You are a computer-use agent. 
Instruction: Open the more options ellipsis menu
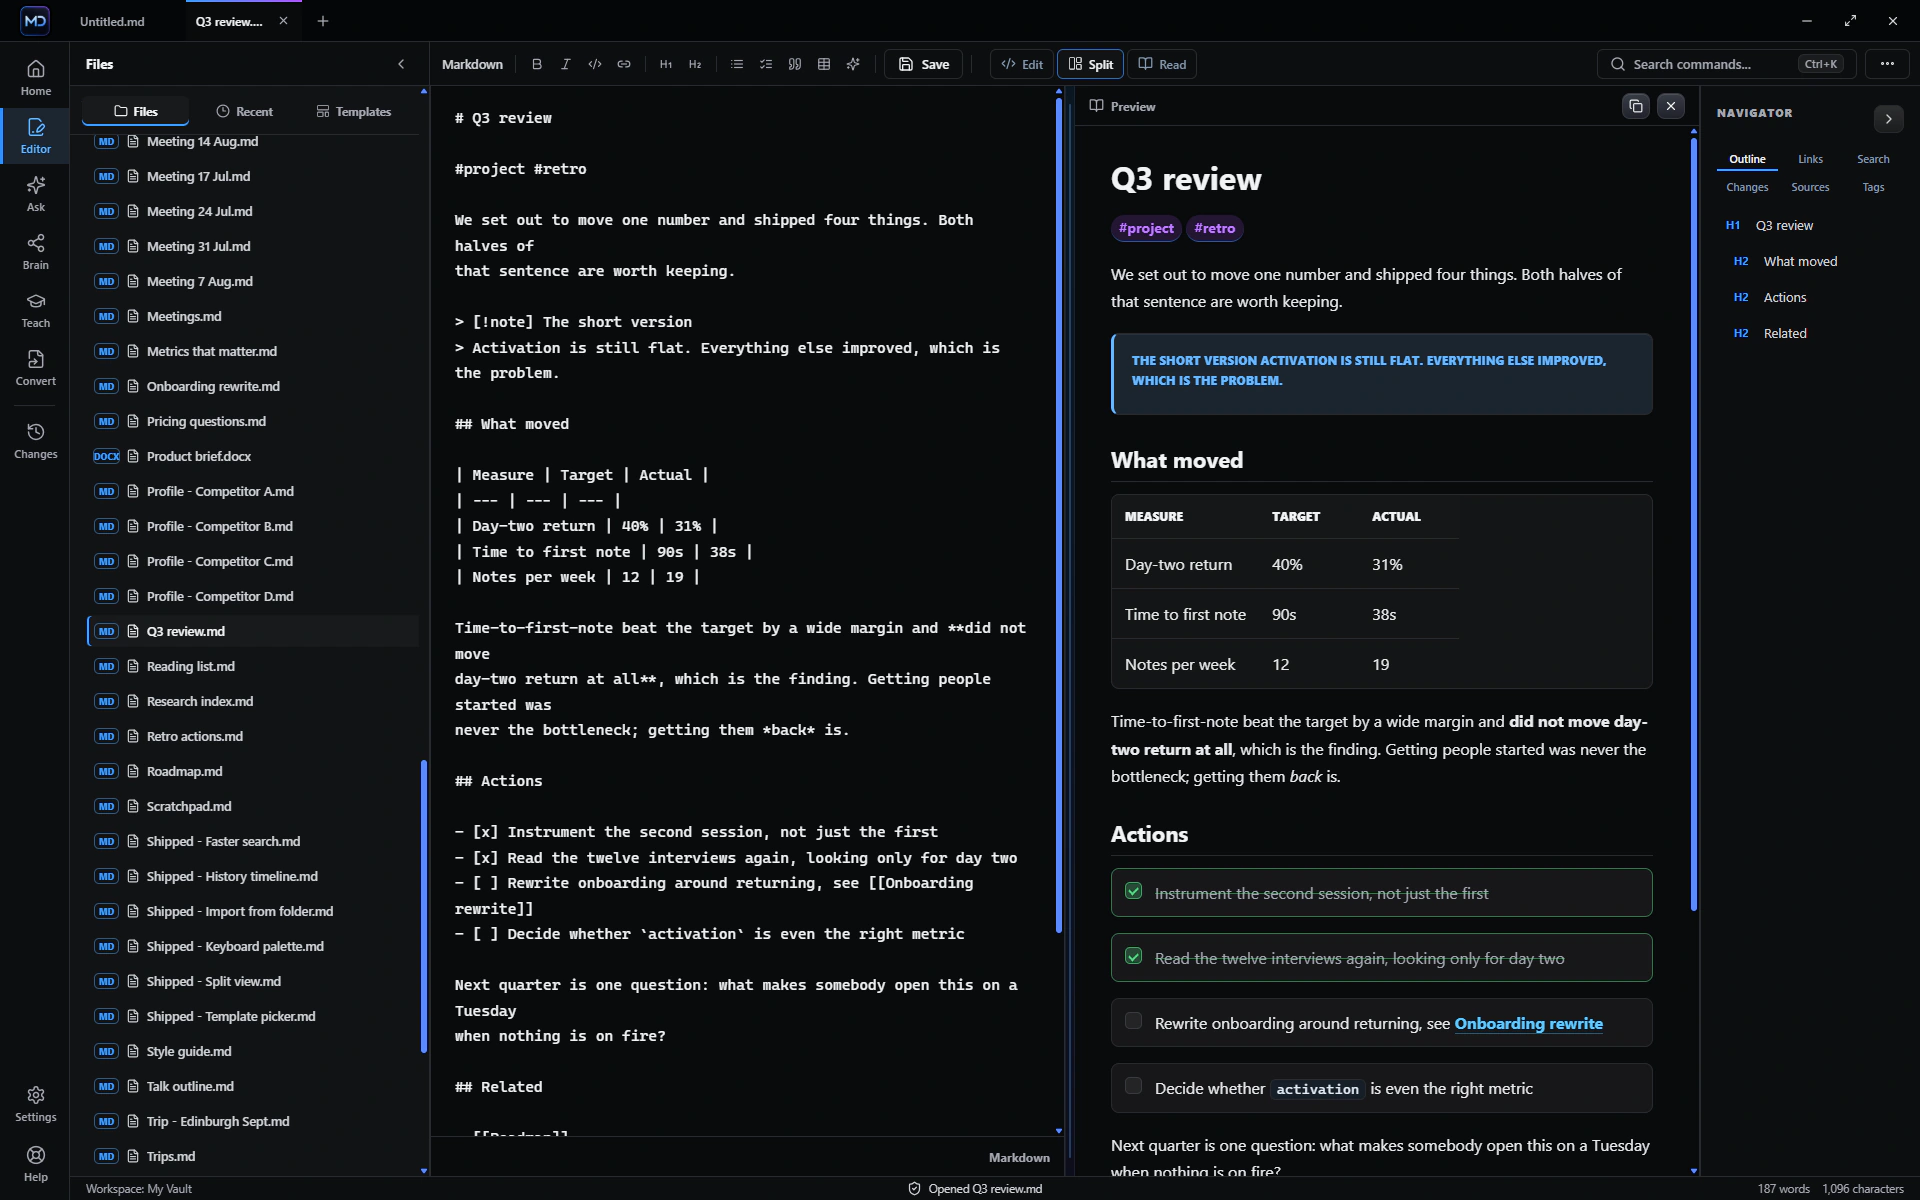coord(1887,64)
